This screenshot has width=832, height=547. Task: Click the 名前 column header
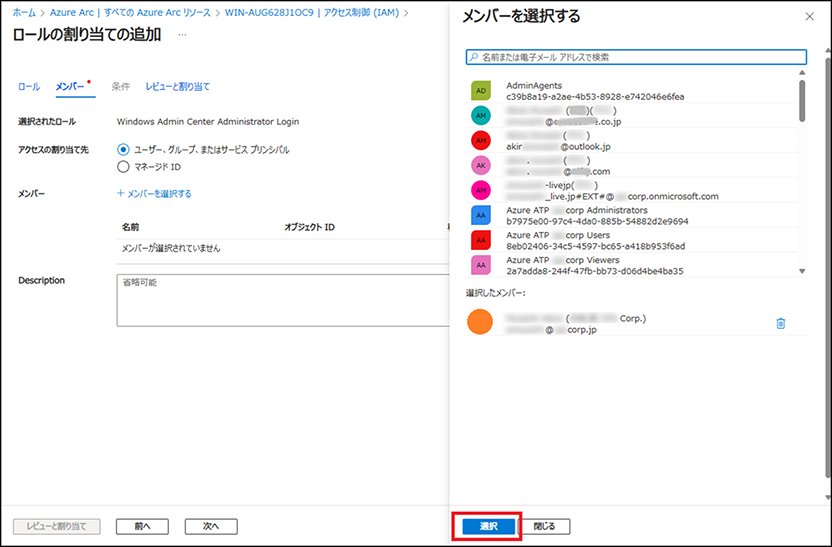pos(130,227)
